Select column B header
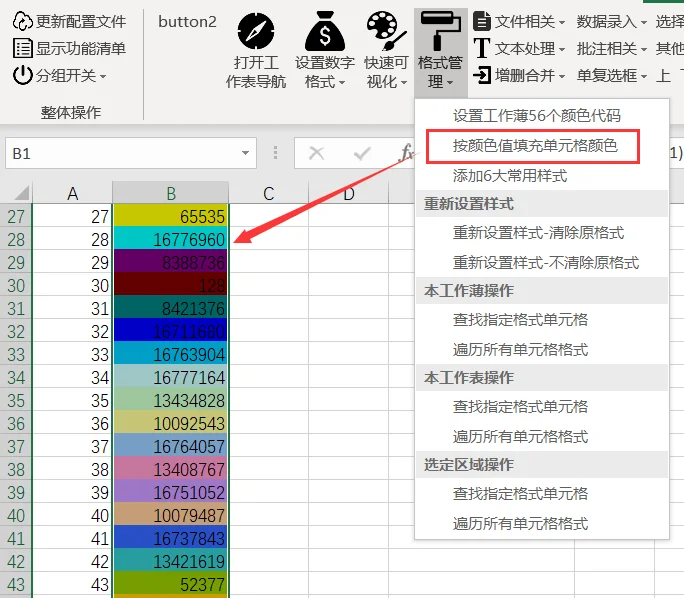Screen dimensions: 684x598 [x=171, y=193]
